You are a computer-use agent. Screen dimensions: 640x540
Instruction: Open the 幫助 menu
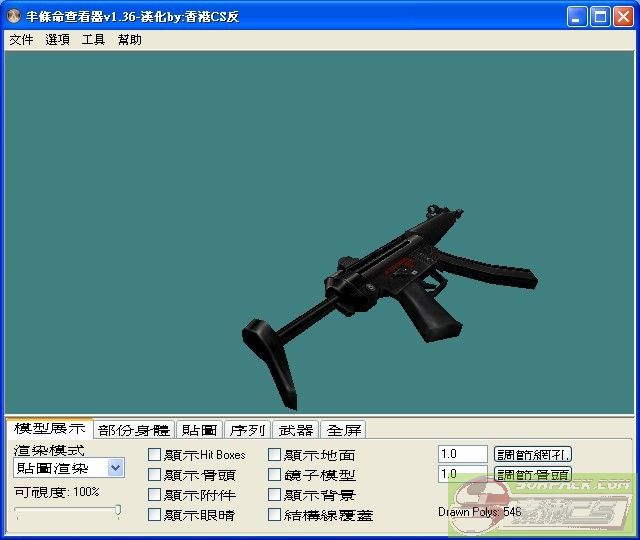(x=130, y=40)
